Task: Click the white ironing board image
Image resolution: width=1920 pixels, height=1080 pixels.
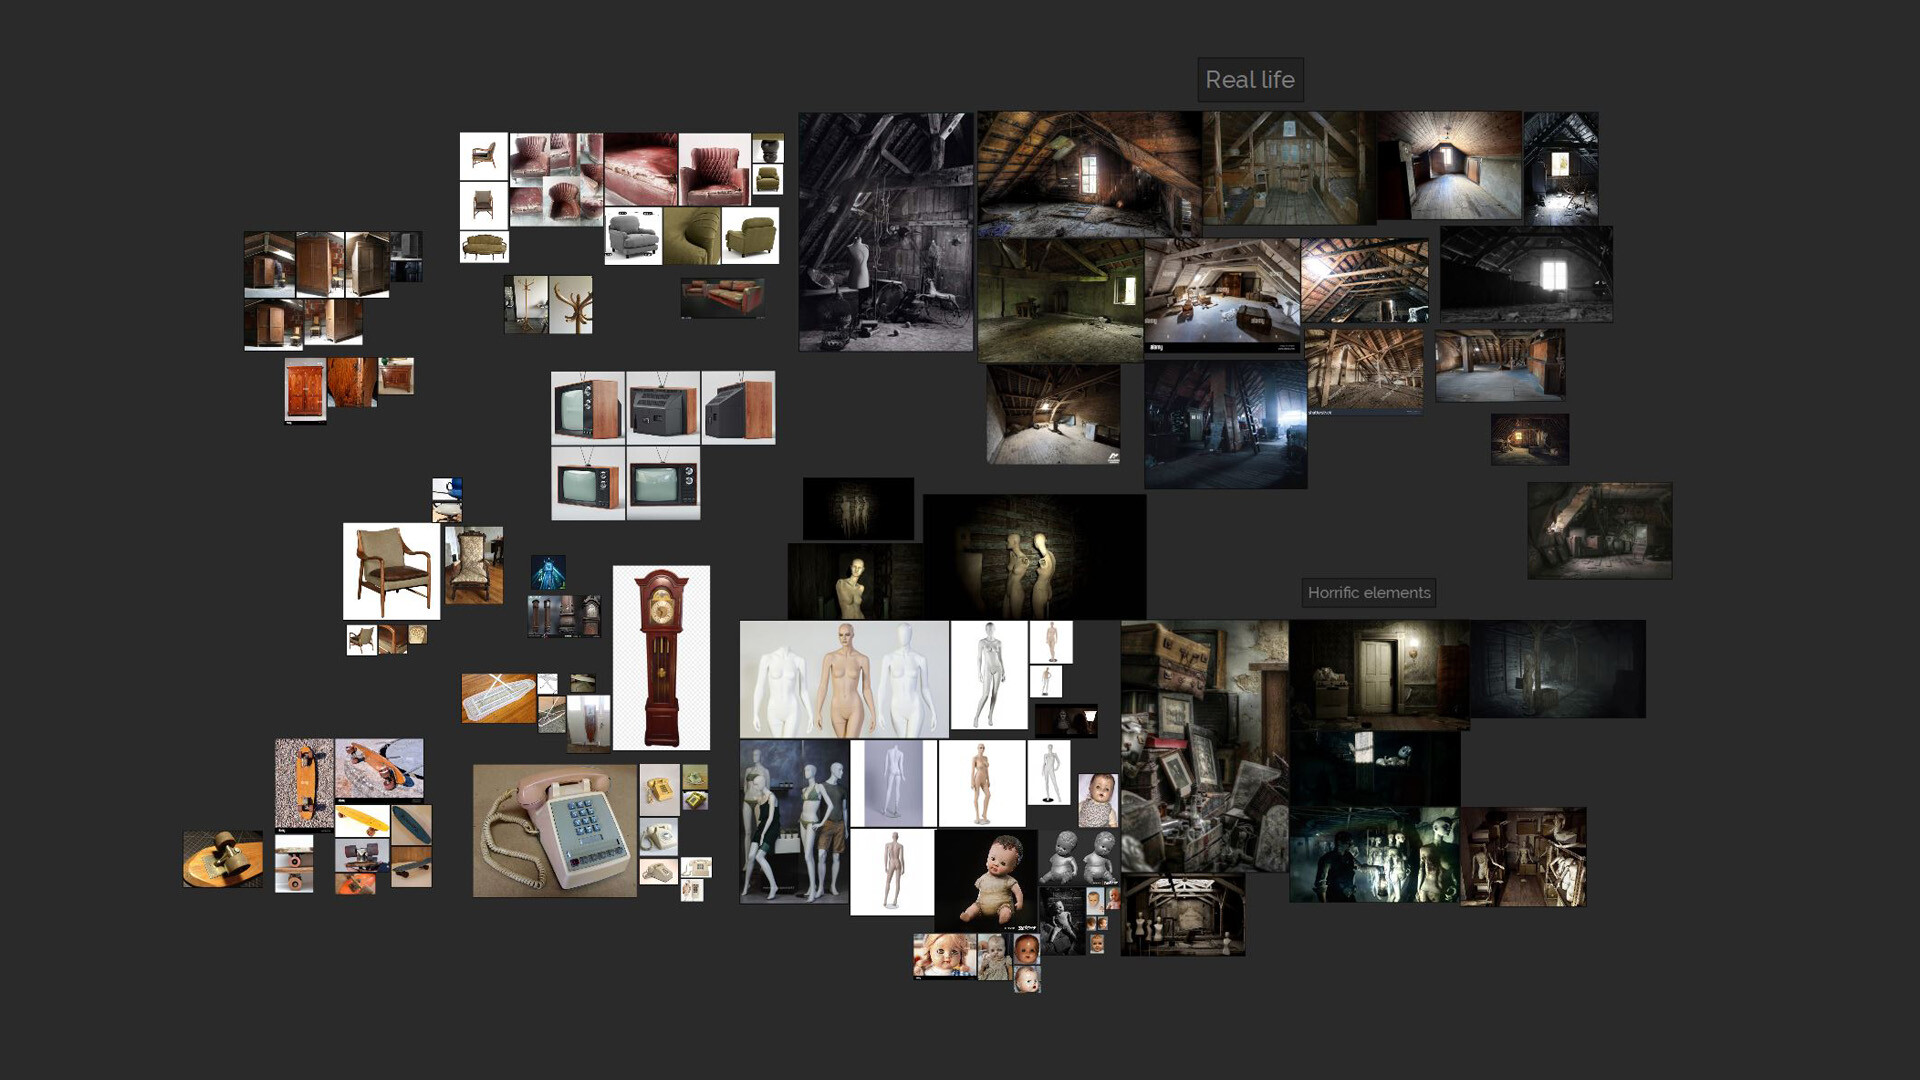Action: 498,697
